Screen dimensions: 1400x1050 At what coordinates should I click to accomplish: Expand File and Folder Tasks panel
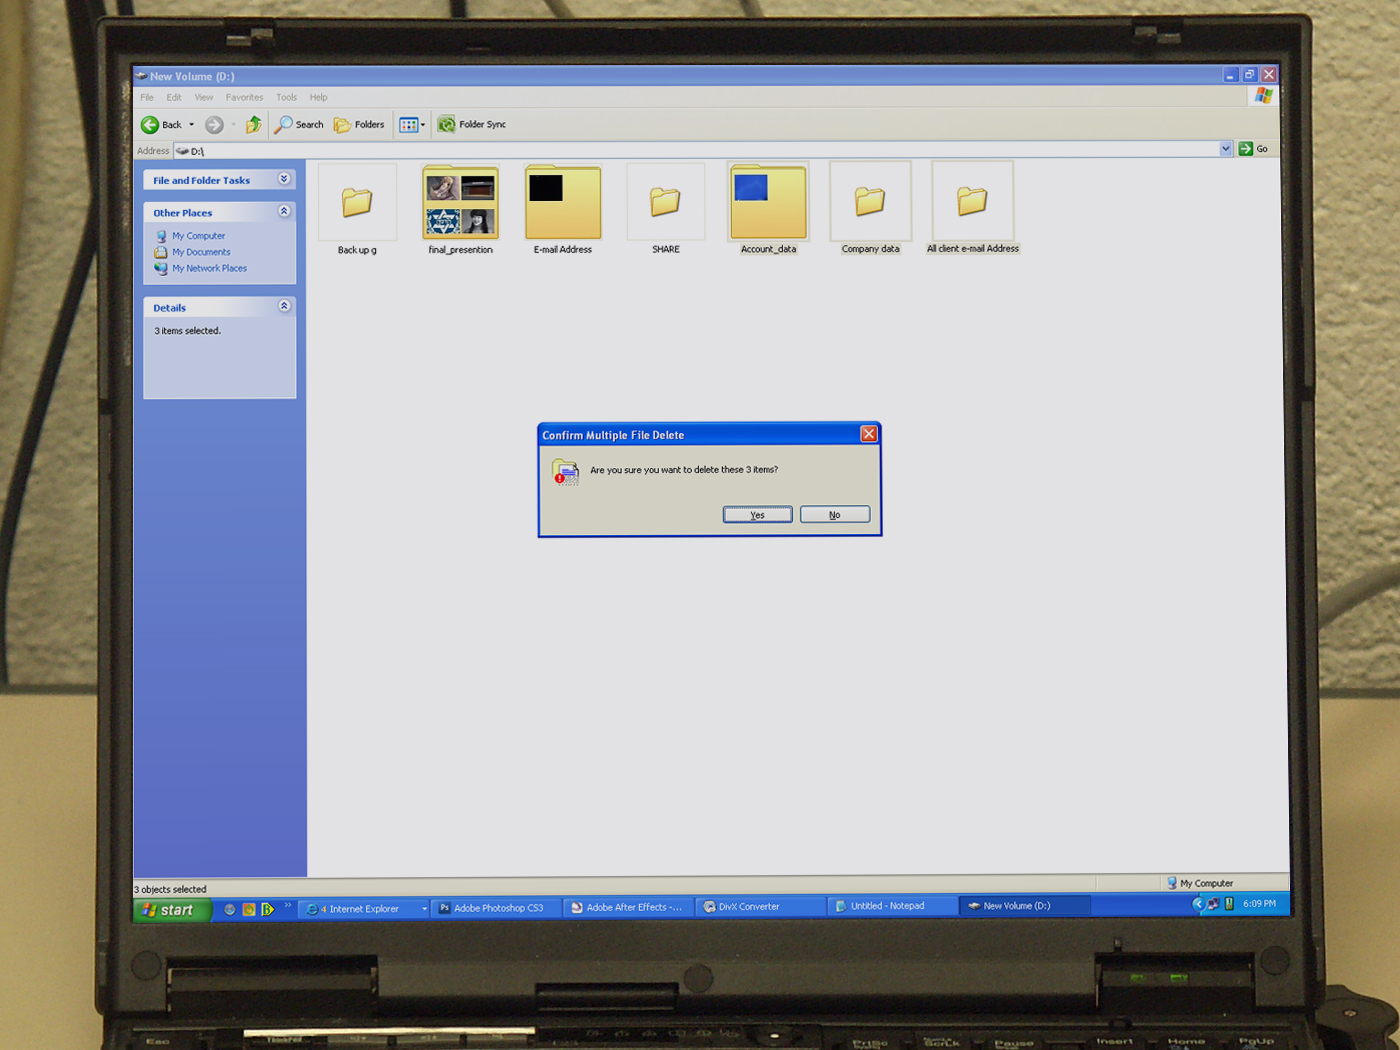pos(284,179)
